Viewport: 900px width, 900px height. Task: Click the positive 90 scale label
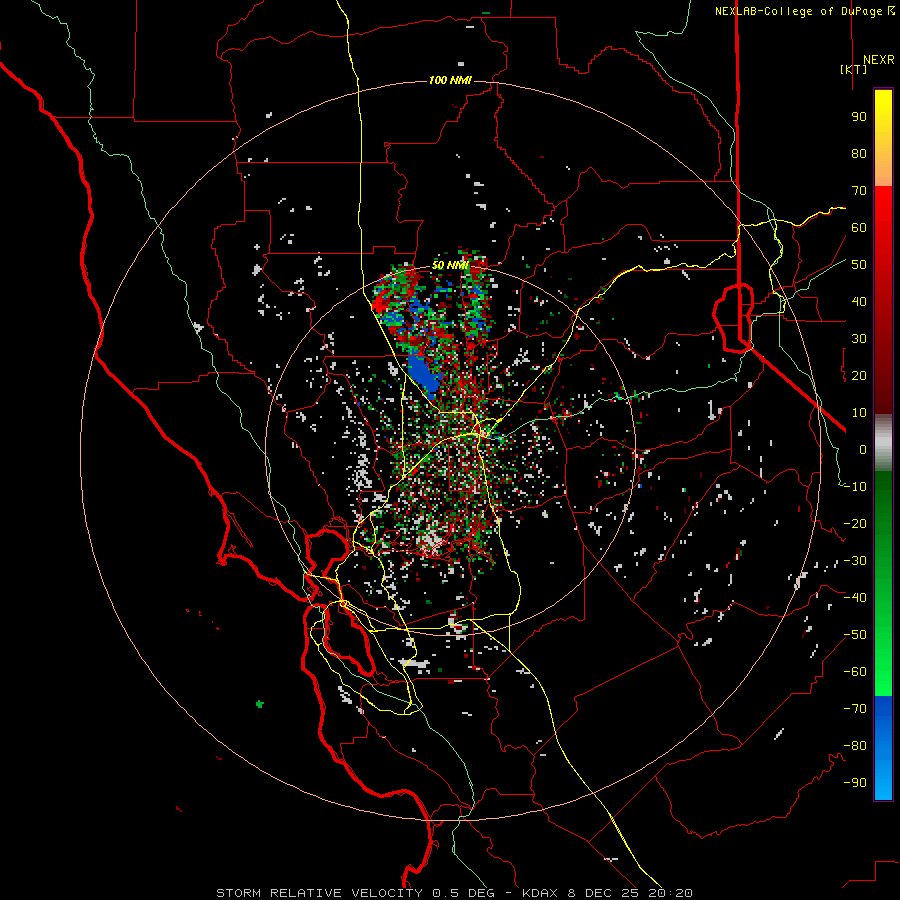click(x=859, y=117)
